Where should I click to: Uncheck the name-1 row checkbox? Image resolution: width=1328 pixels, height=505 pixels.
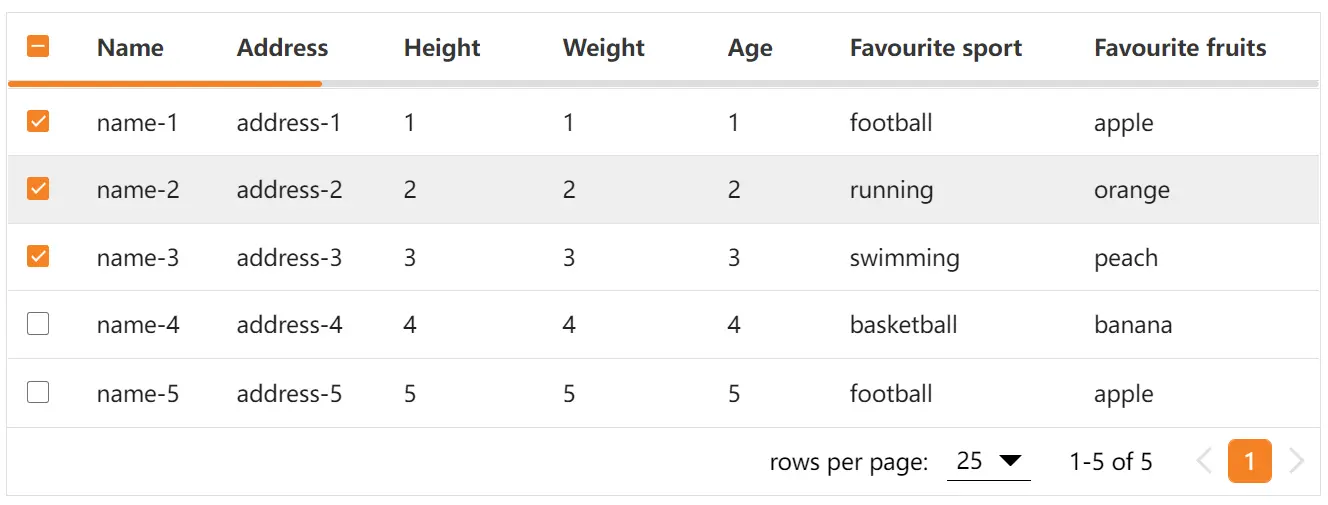tap(38, 121)
